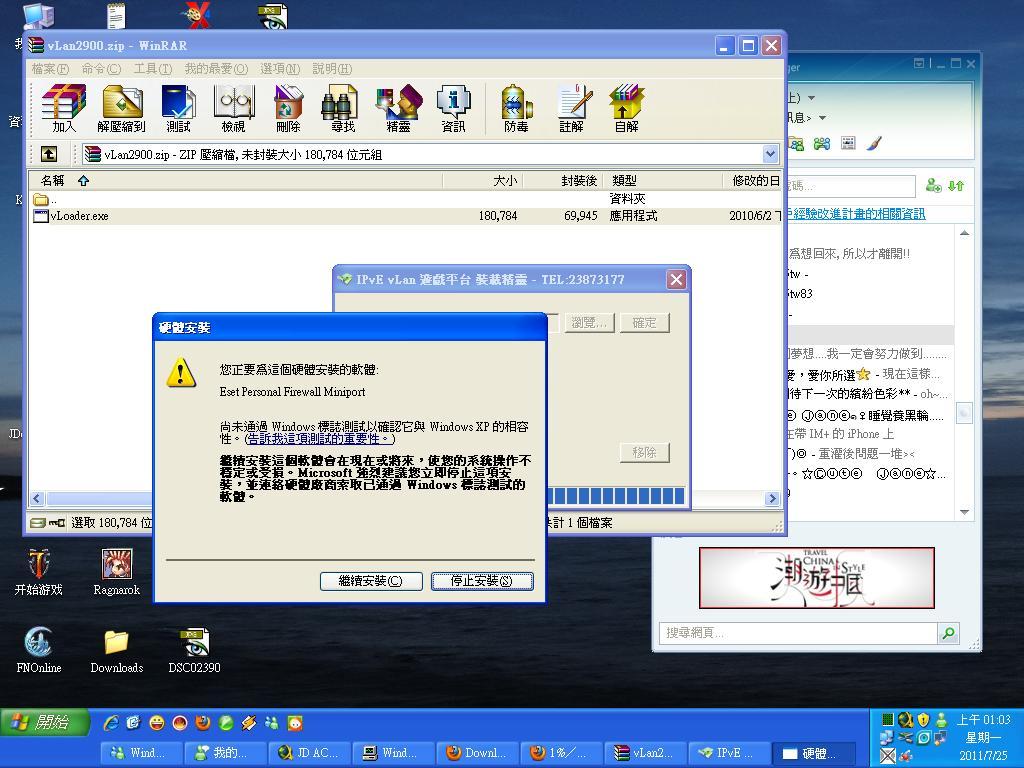This screenshot has height=768, width=1024.
Task: Switch to the JD AC... taskbar button
Action: coord(310,753)
